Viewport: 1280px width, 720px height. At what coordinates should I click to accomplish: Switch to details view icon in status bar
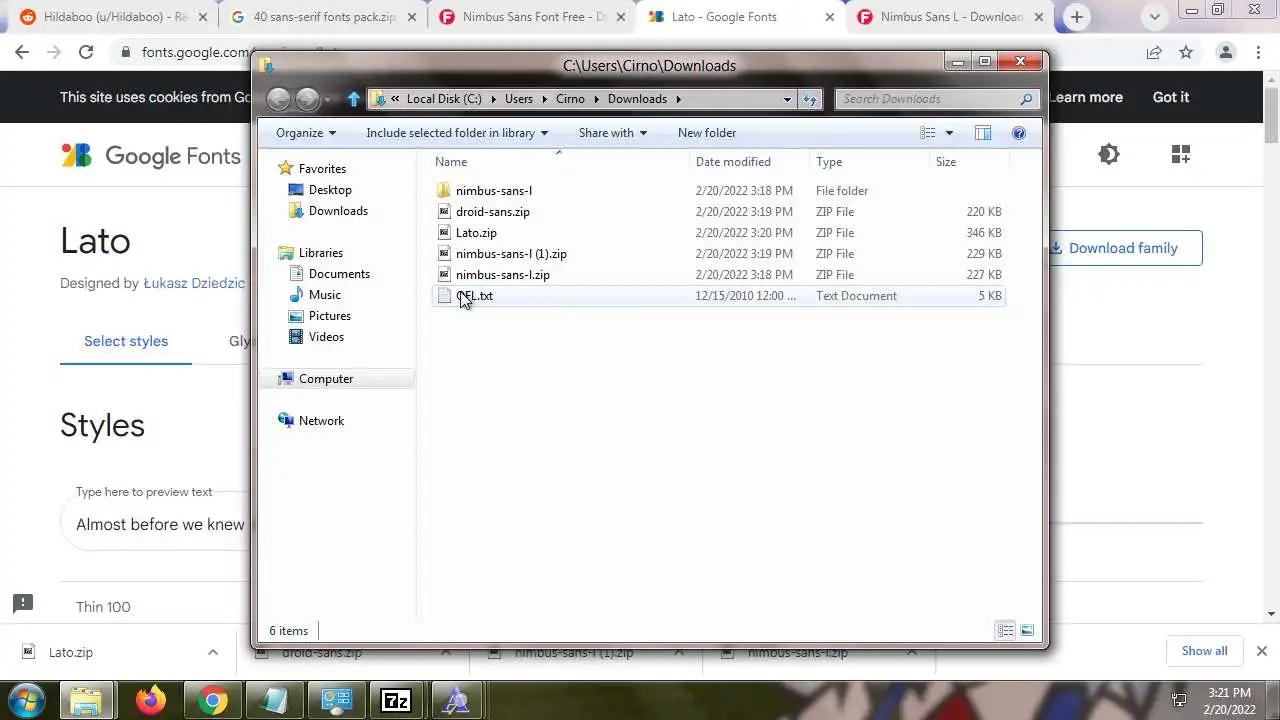1005,630
